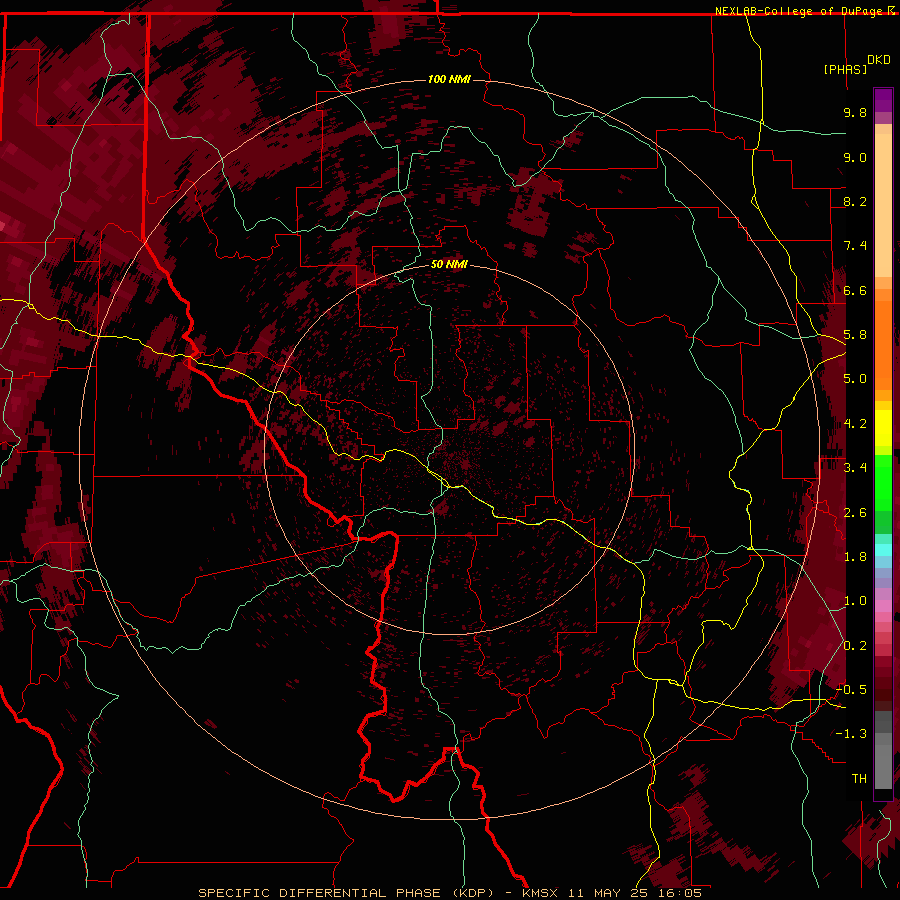Image resolution: width=900 pixels, height=900 pixels.
Task: Click the 5.8 scale value
Action: (x=855, y=335)
